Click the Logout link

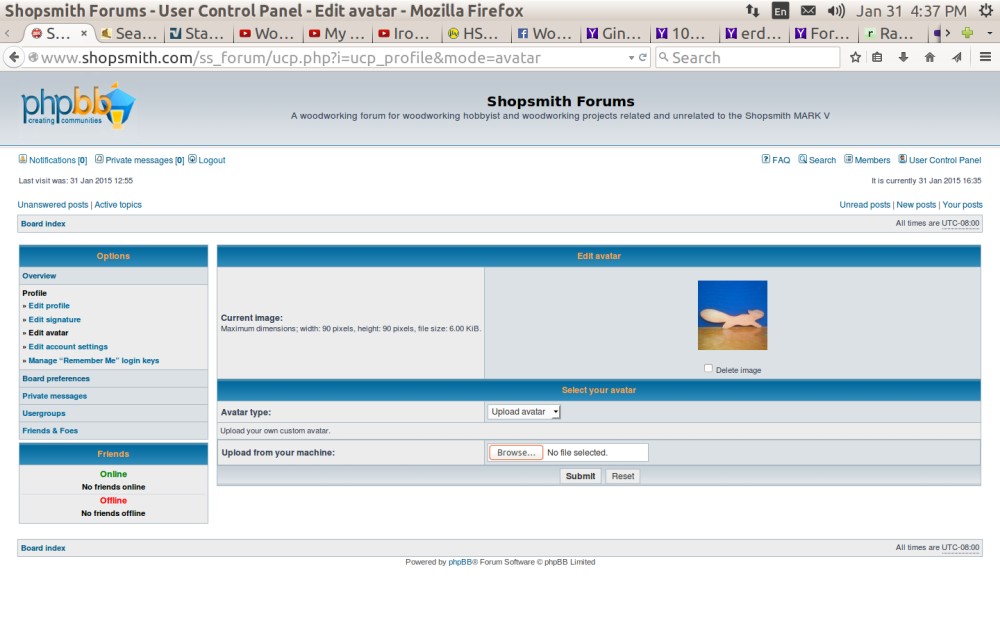(x=212, y=160)
